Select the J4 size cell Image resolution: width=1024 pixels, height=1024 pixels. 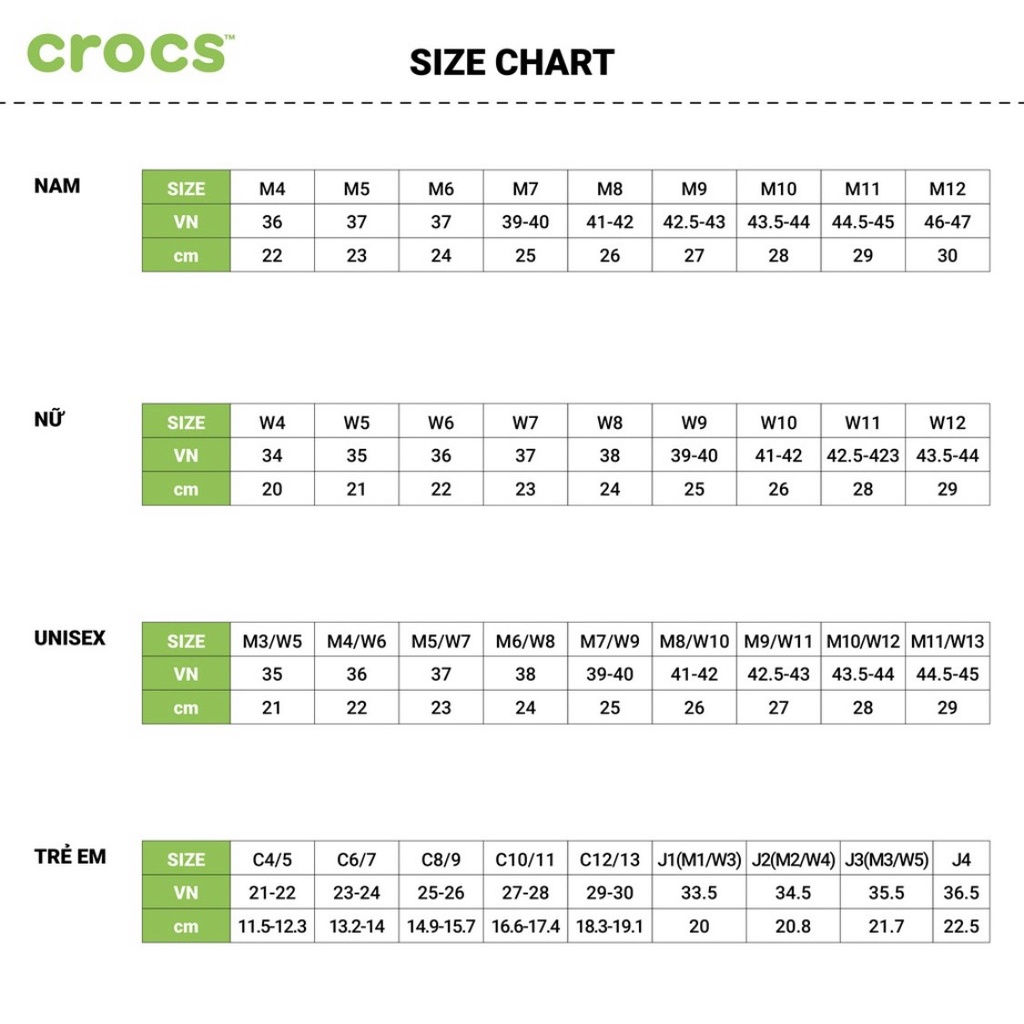pyautogui.click(x=961, y=859)
